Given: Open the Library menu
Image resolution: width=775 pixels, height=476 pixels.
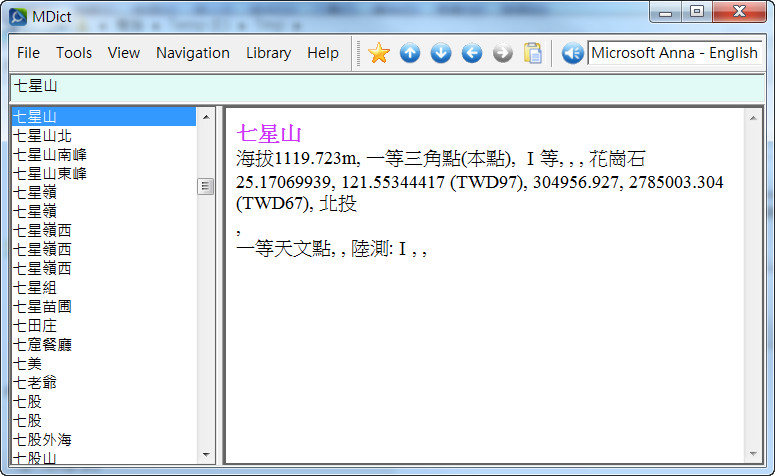Looking at the screenshot, I should tap(268, 53).
